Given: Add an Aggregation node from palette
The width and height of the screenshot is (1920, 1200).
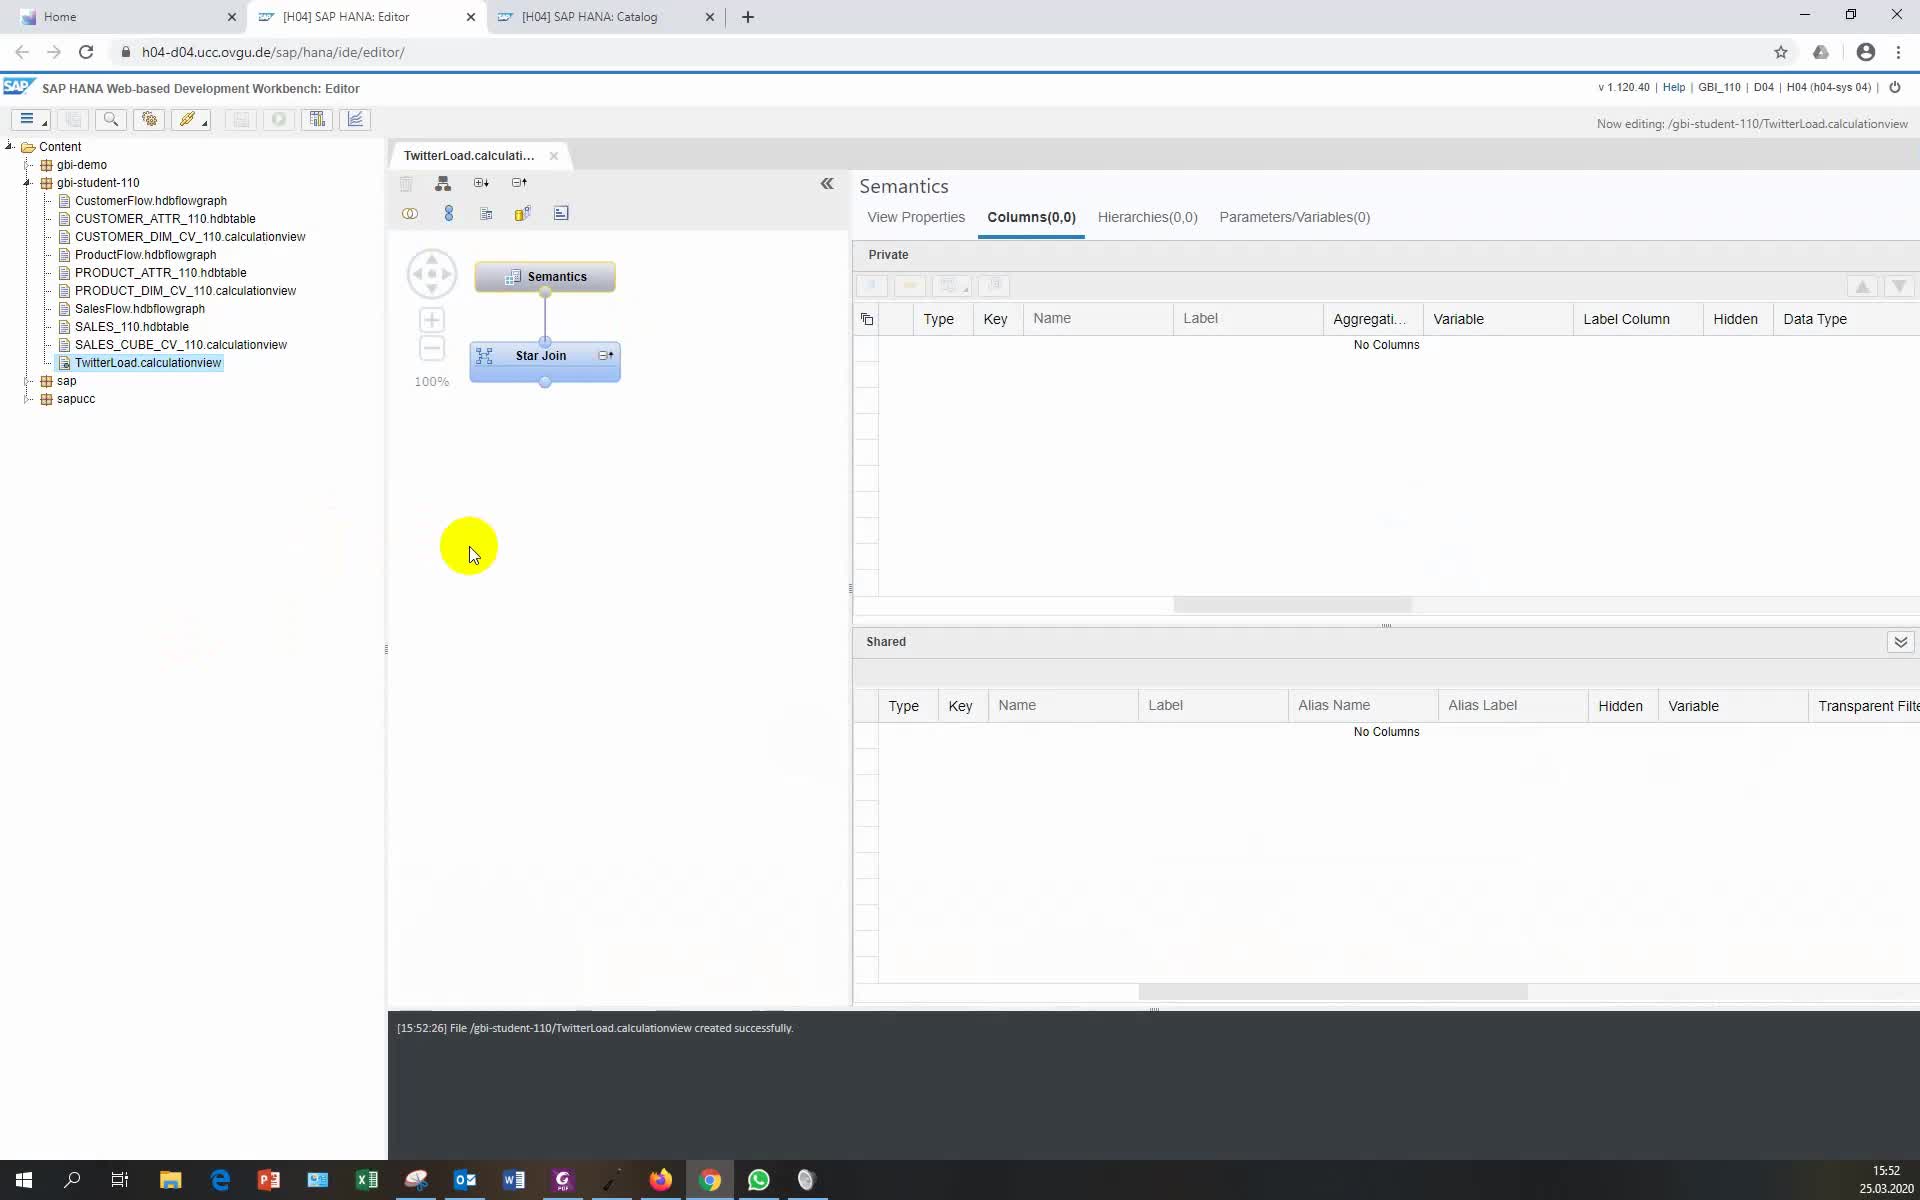Looking at the screenshot, I should 522,214.
